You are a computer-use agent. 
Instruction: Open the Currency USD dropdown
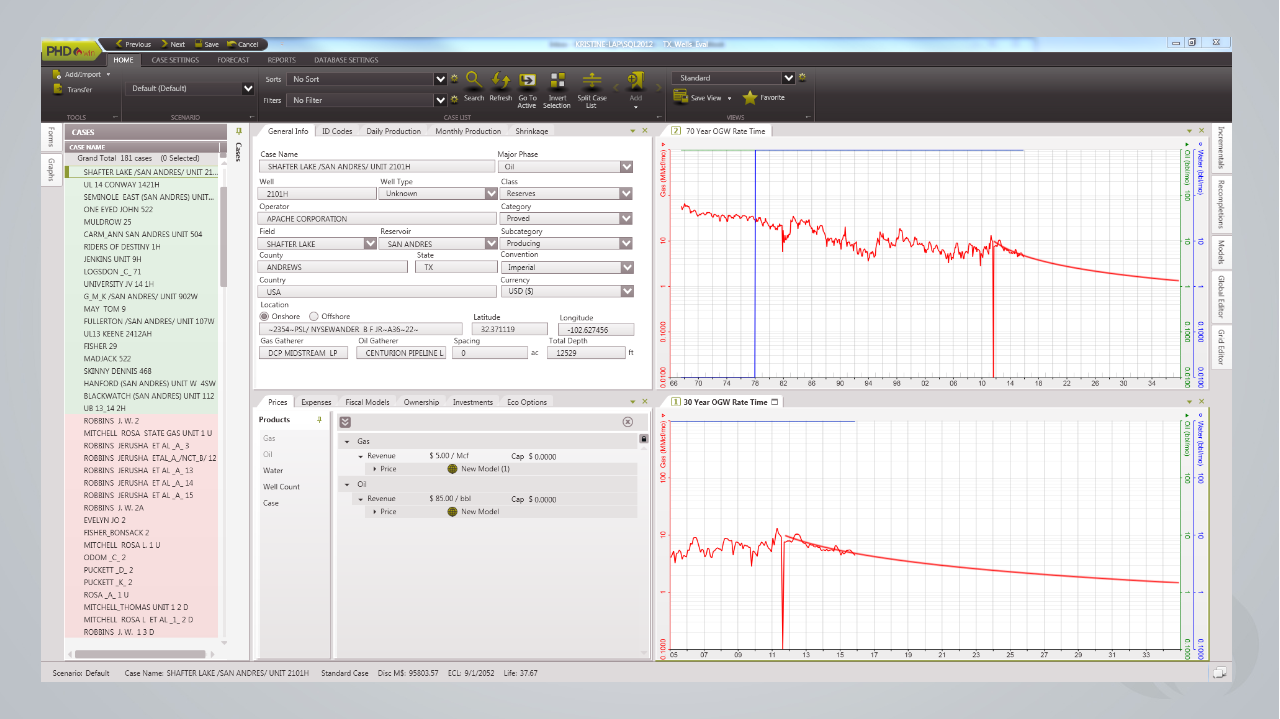[x=626, y=292]
